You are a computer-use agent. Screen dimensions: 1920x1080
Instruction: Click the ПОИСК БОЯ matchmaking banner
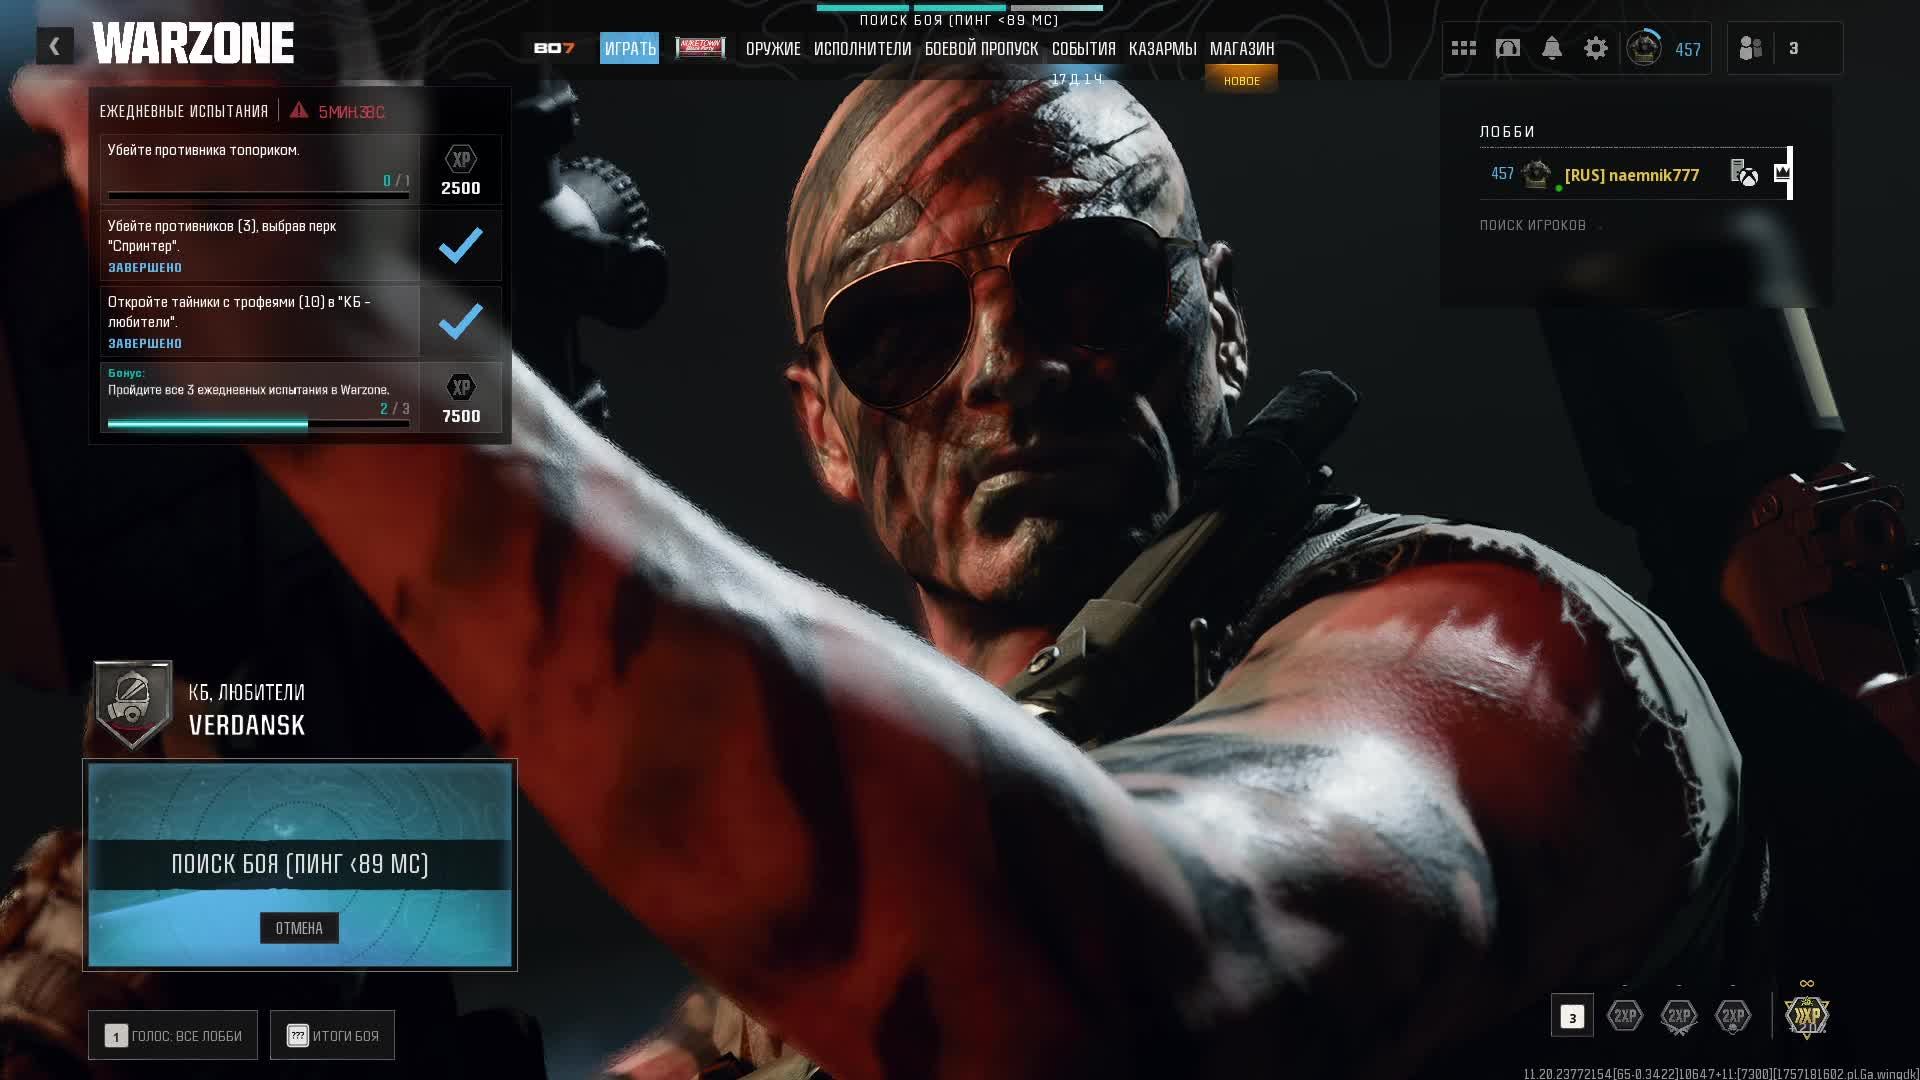point(299,864)
